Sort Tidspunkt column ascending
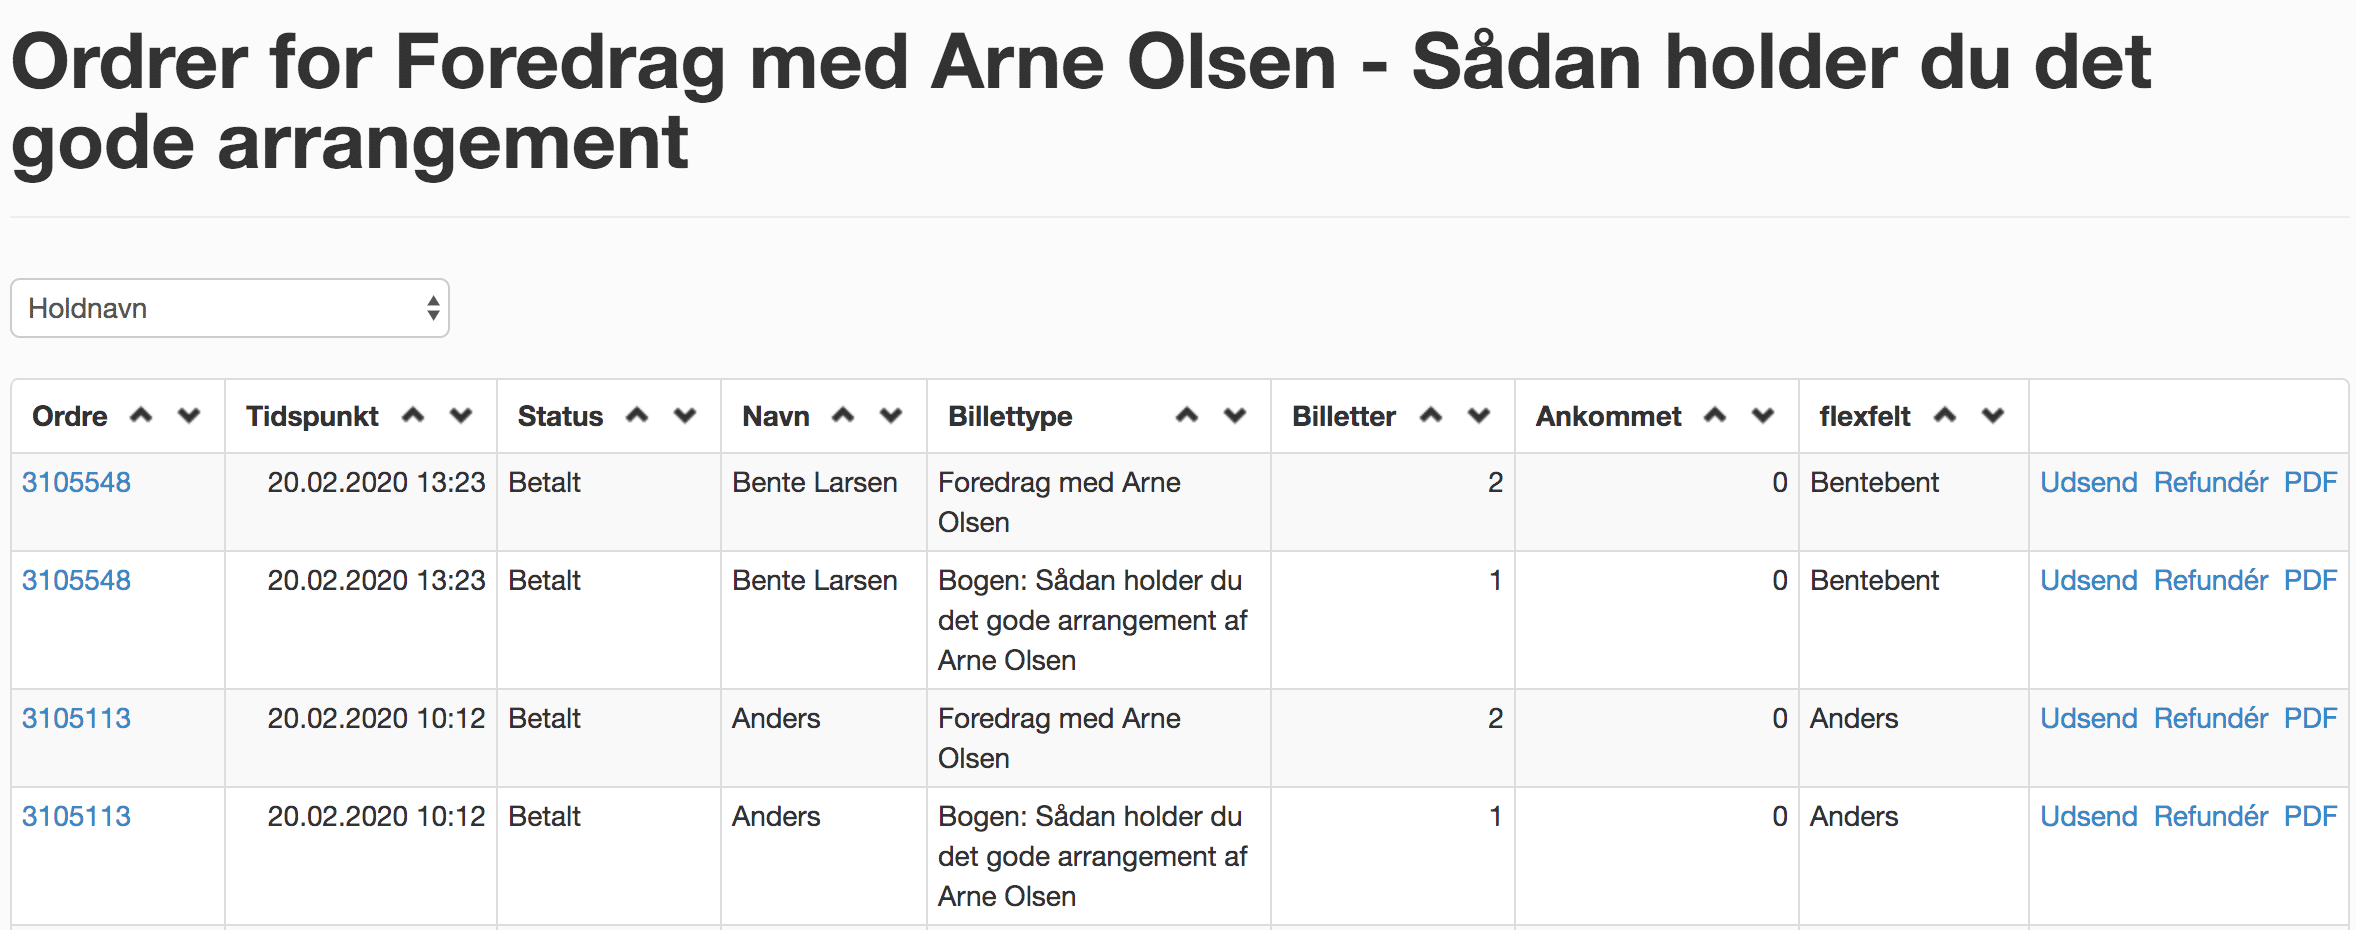2356x930 pixels. (x=413, y=415)
